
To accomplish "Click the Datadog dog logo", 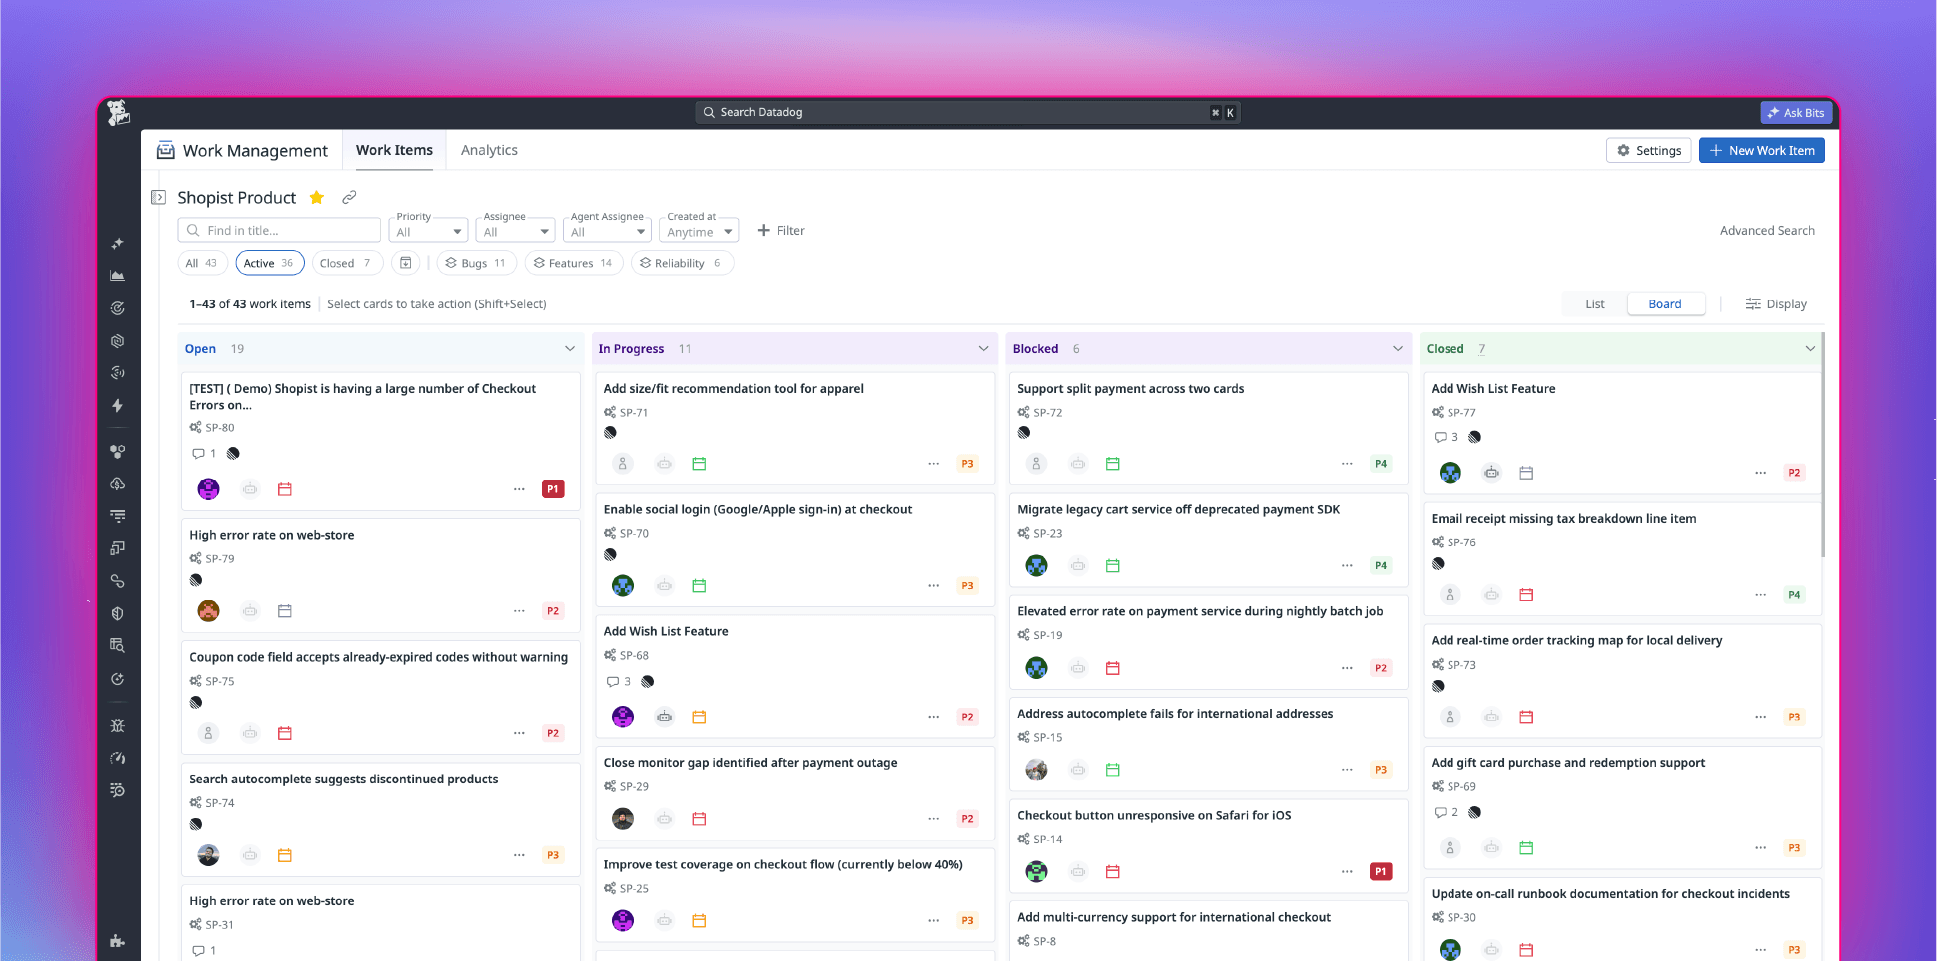I will [x=119, y=112].
